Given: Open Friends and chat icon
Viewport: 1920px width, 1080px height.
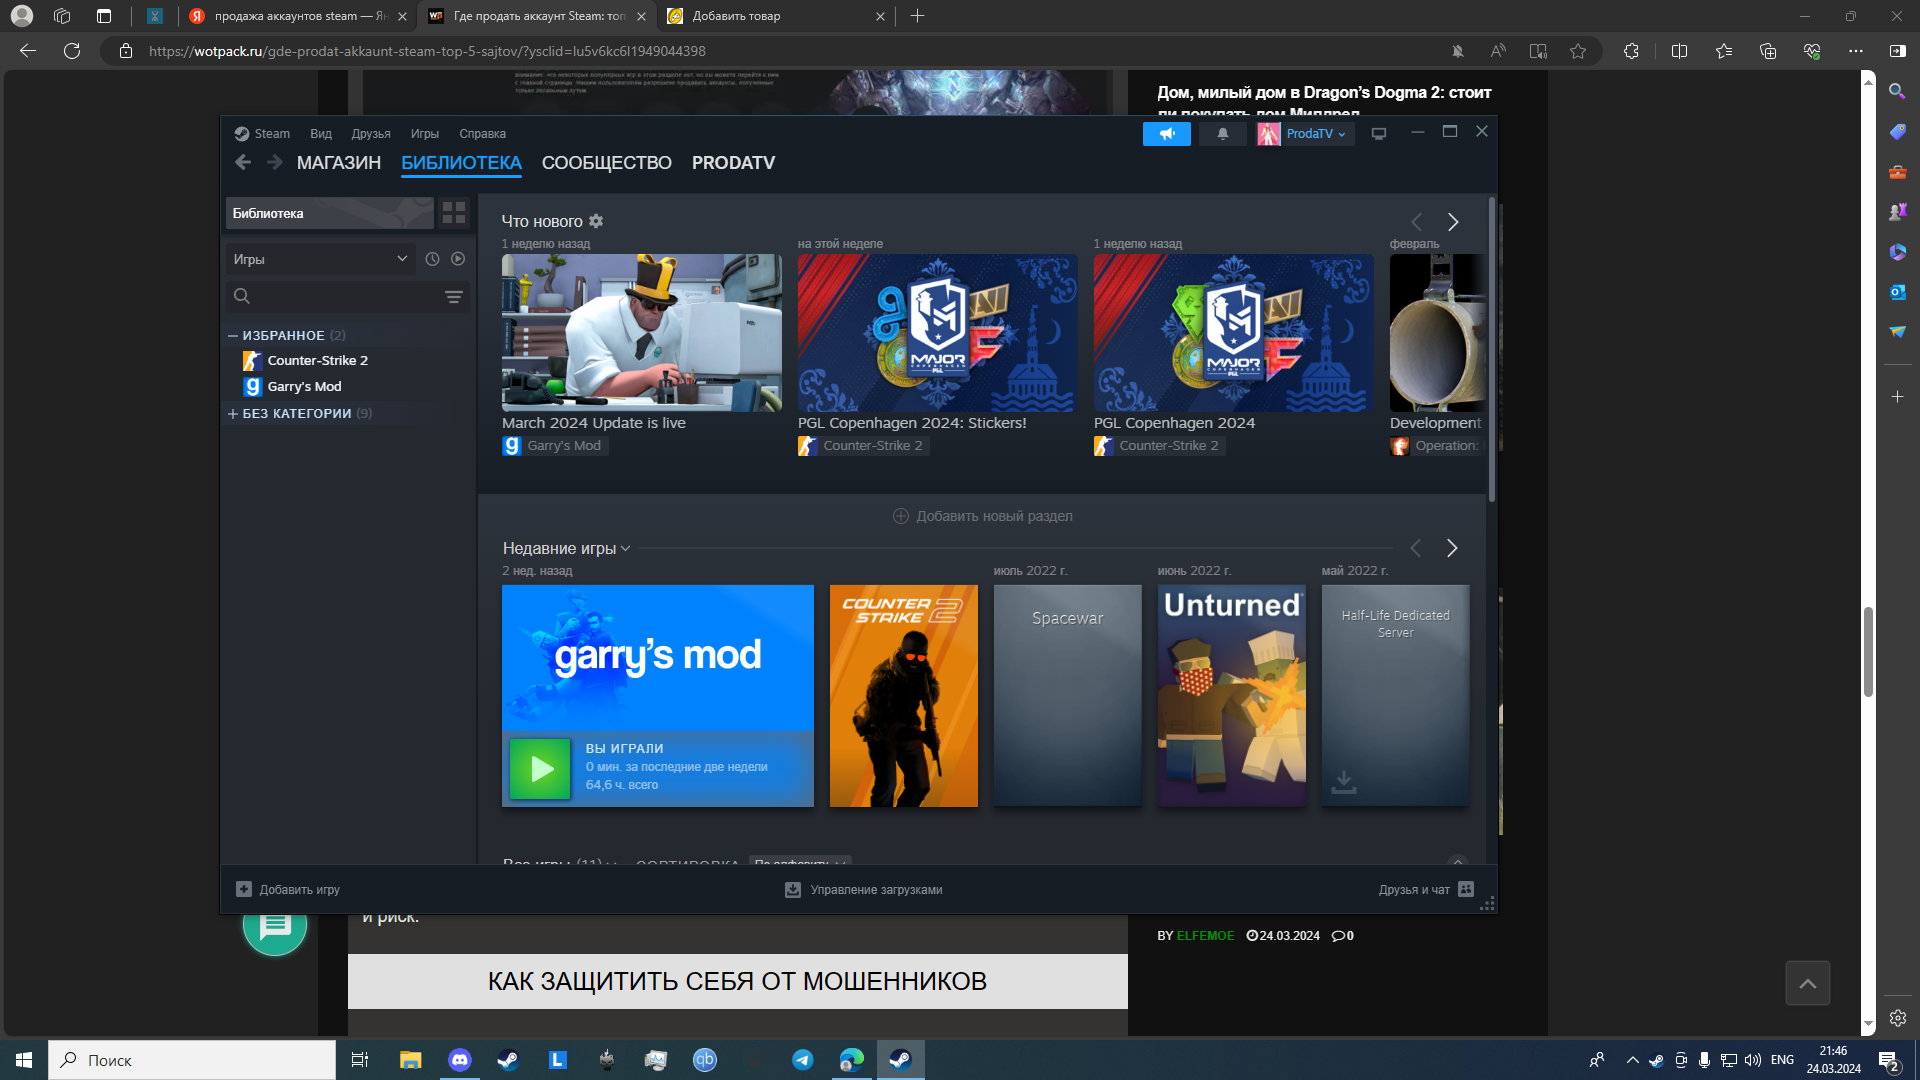Looking at the screenshot, I should (x=1466, y=889).
